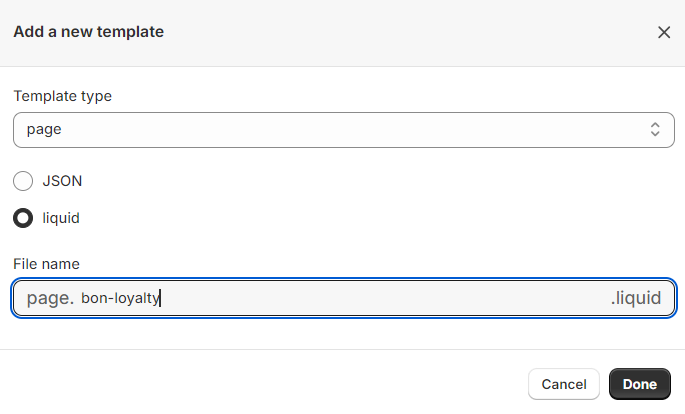Viewport: 685px width, 414px height.
Task: Click the 'page.' prefix in File name field
Action: click(50, 298)
